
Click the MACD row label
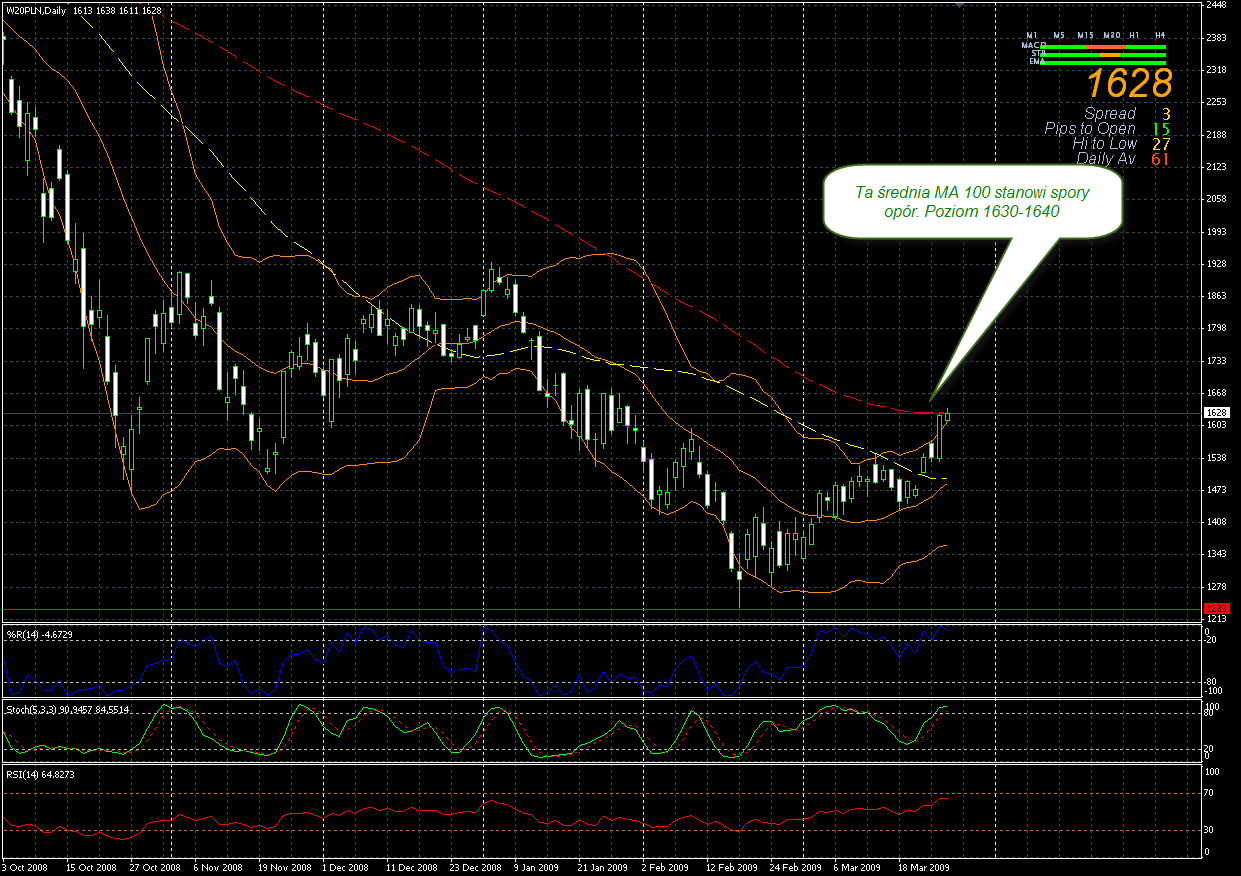tap(1034, 45)
